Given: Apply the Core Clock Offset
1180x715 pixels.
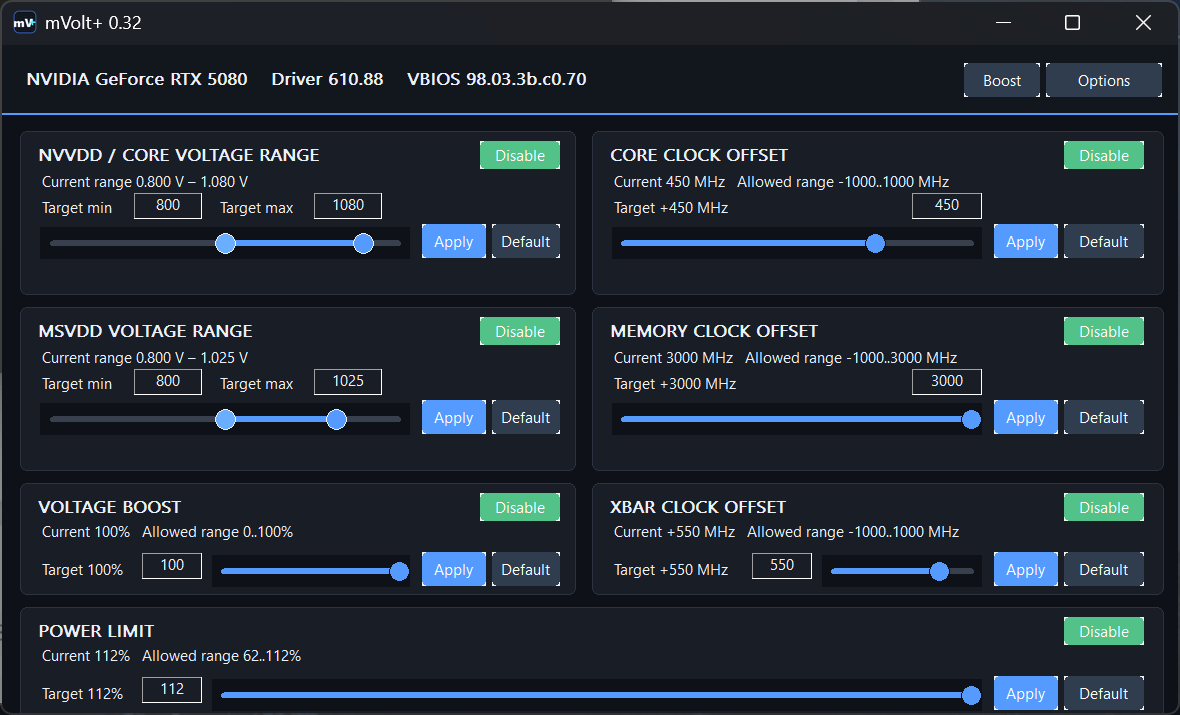Looking at the screenshot, I should click(x=1026, y=242).
